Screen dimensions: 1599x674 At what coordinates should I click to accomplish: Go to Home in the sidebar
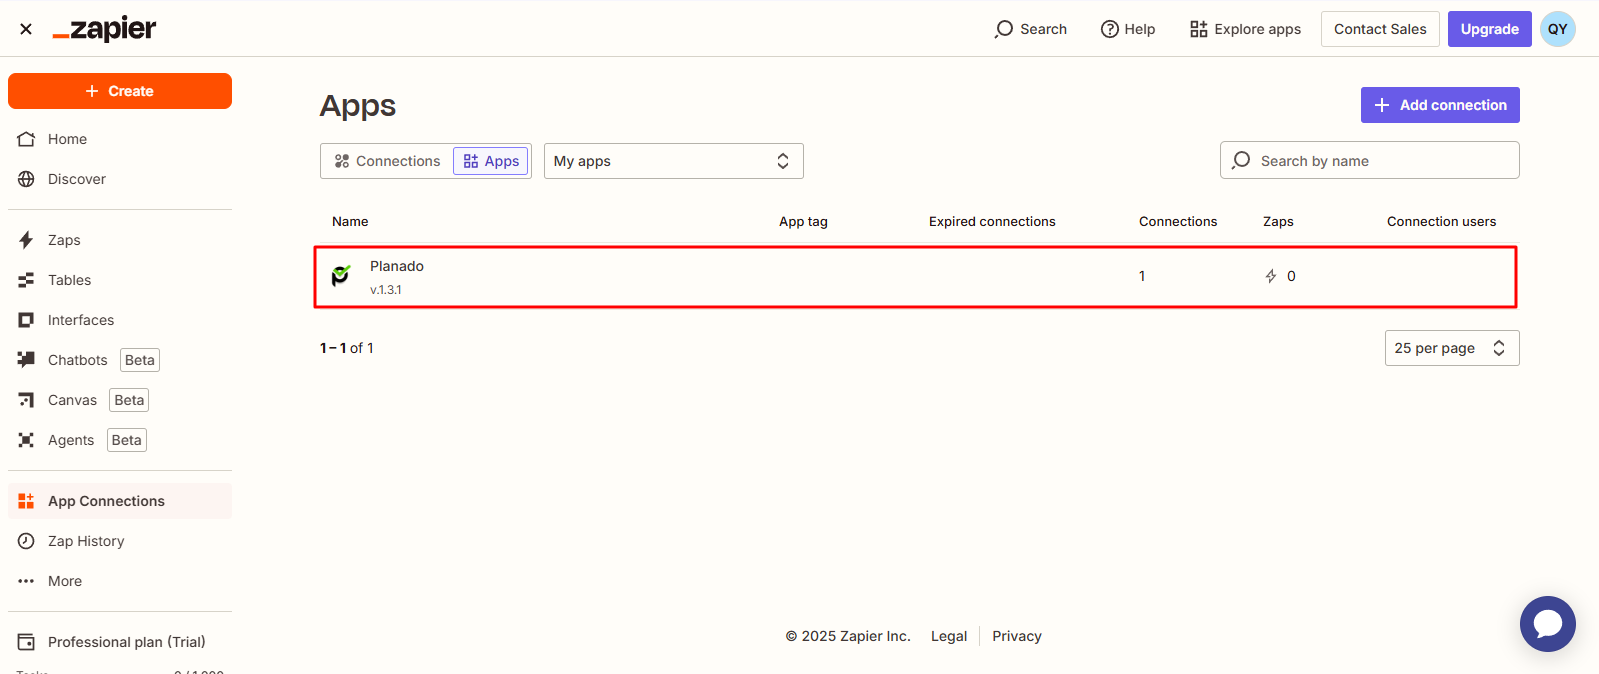click(x=120, y=139)
